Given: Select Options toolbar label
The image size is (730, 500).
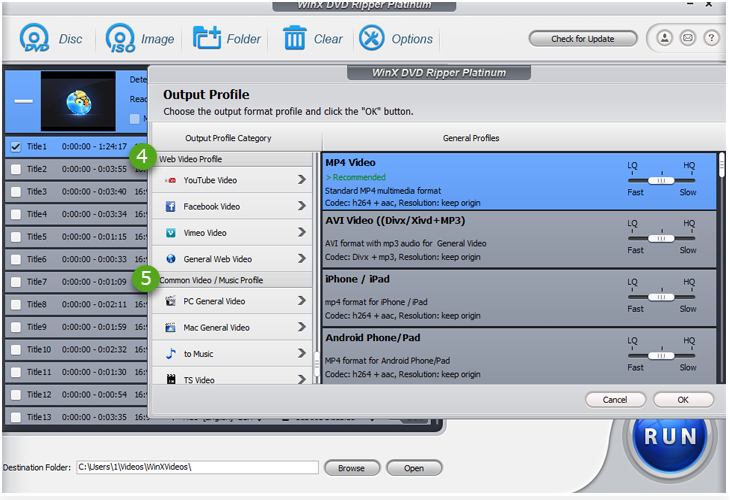Looking at the screenshot, I should tap(412, 40).
